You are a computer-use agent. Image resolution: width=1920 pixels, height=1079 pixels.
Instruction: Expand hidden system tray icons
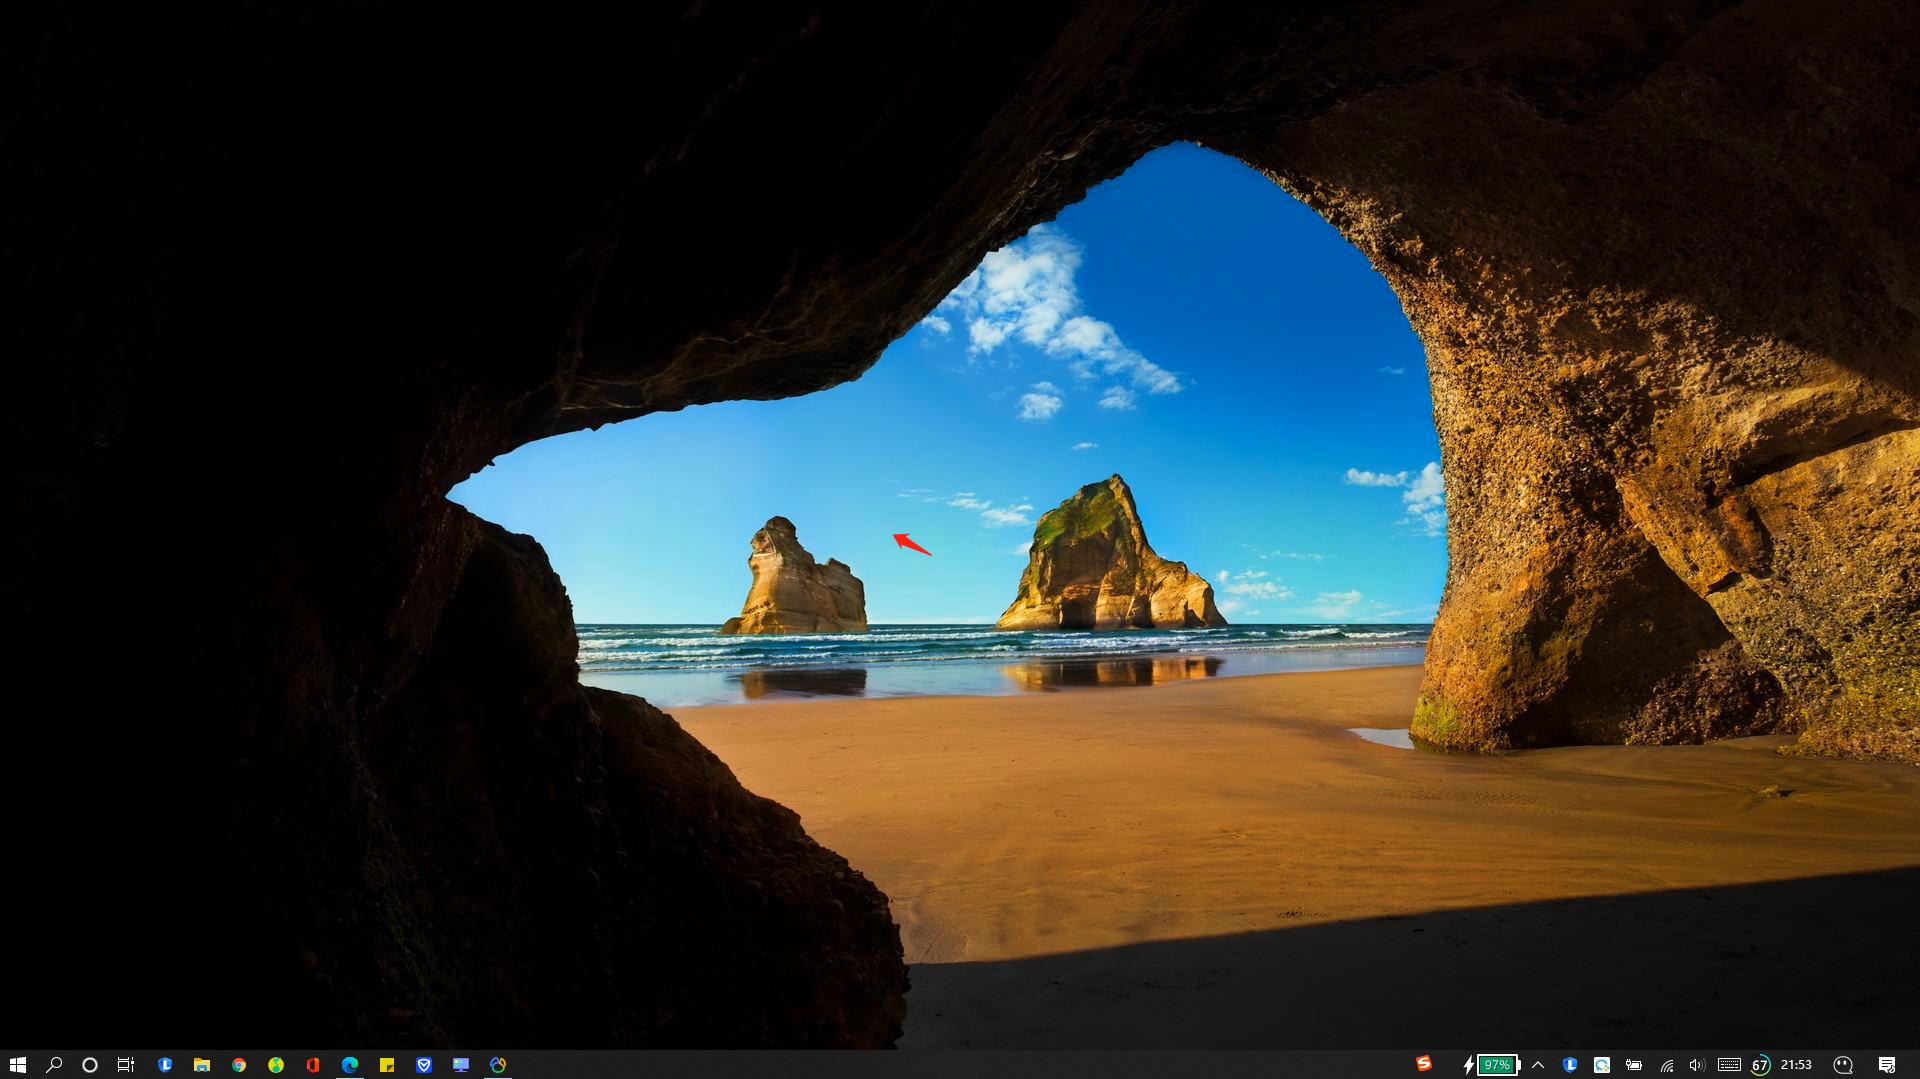tap(1538, 1065)
